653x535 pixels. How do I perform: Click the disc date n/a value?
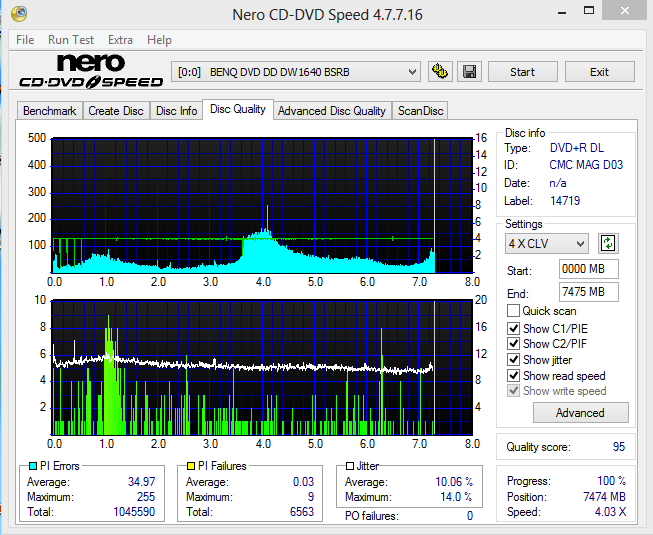click(x=558, y=183)
